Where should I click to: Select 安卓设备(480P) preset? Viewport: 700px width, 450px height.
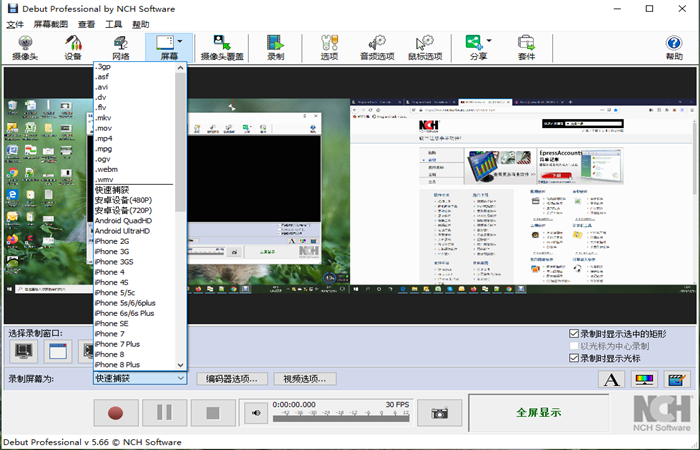click(x=134, y=200)
